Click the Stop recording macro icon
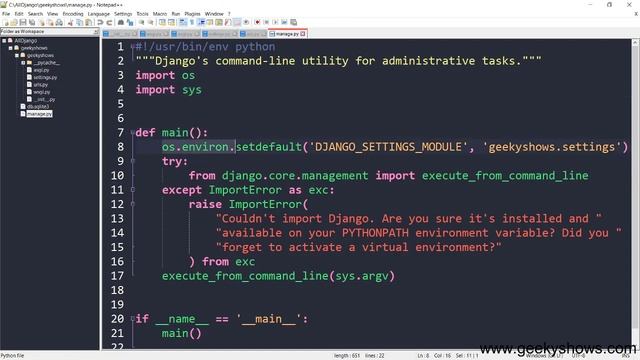Screen dimensions: 640x360 point(267,22)
